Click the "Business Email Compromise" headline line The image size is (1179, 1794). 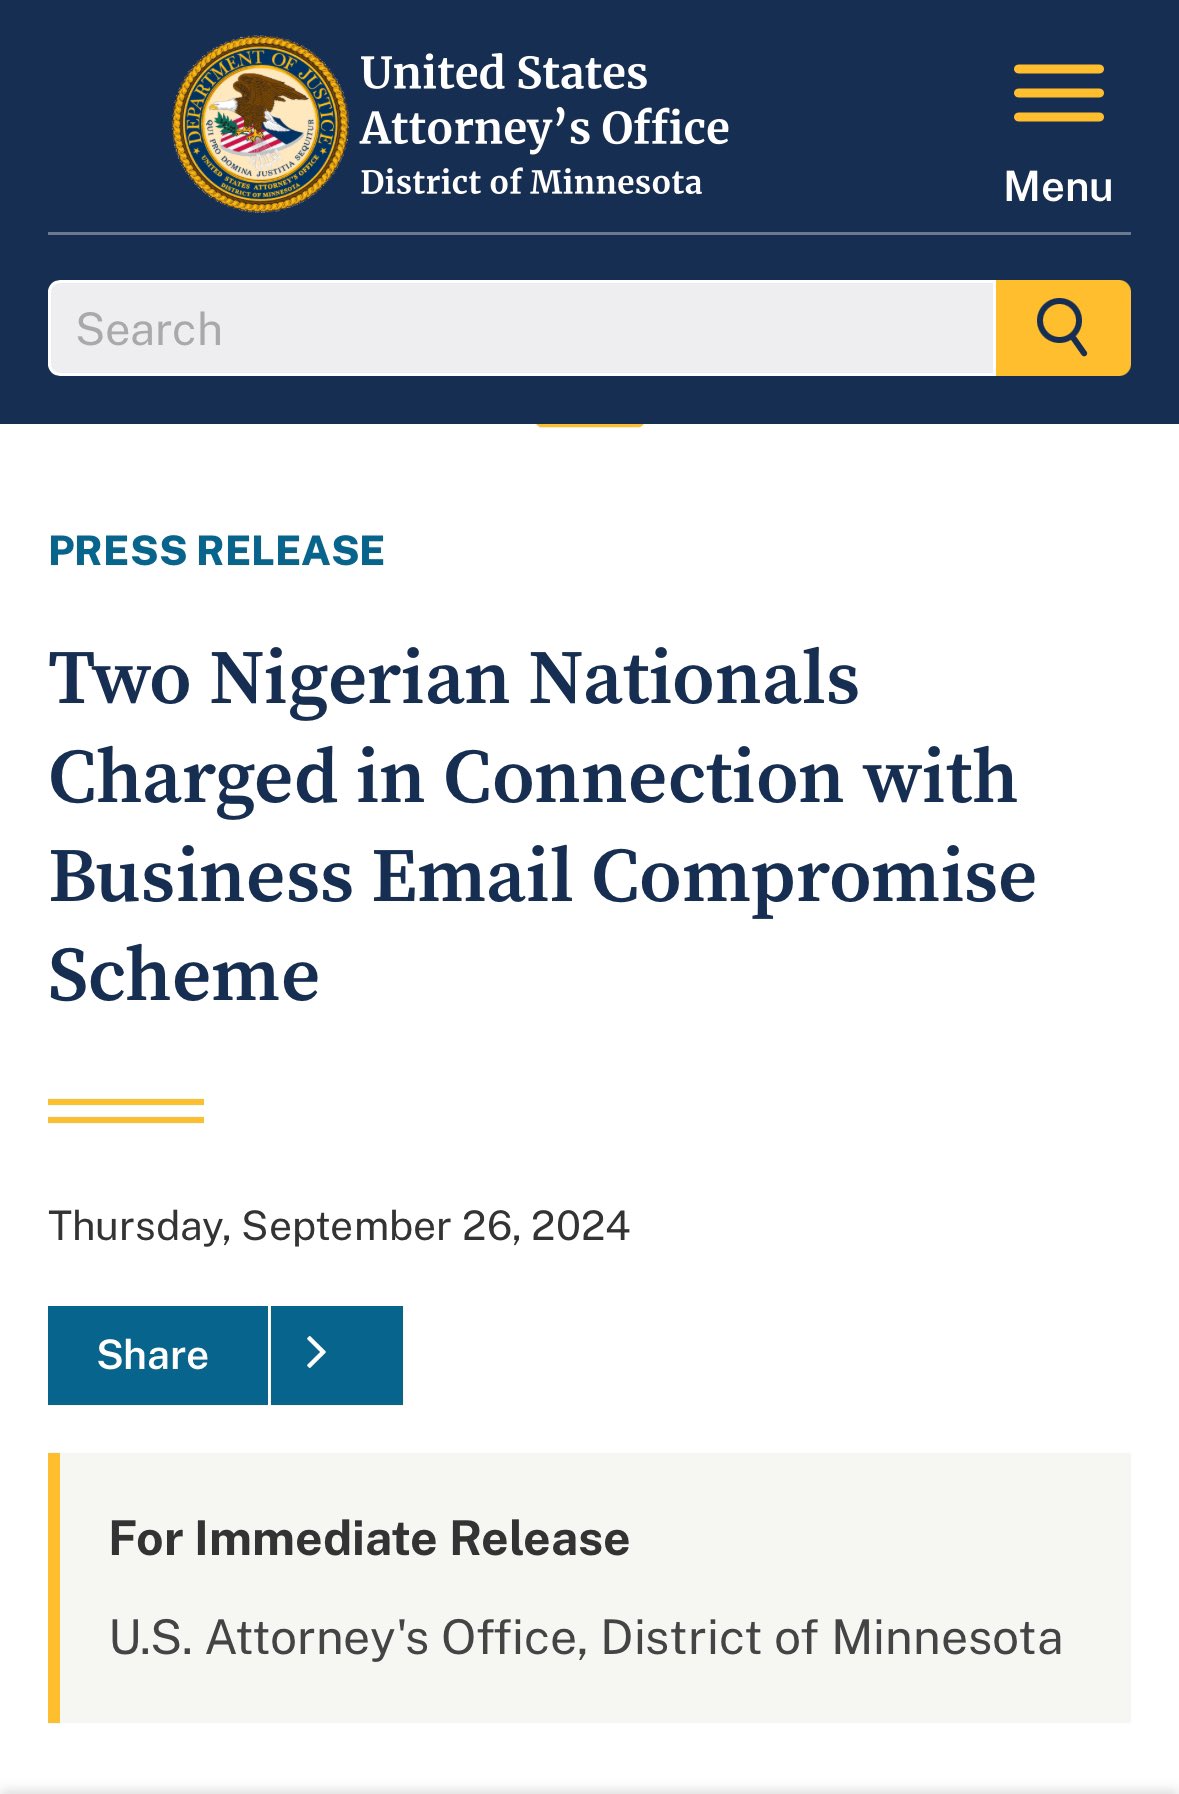click(x=542, y=876)
